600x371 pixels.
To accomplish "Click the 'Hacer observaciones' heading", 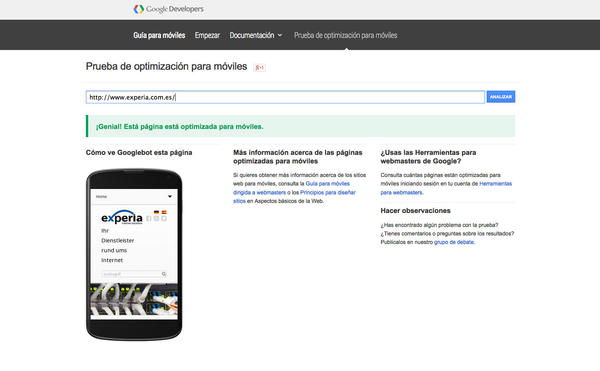I will [415, 210].
